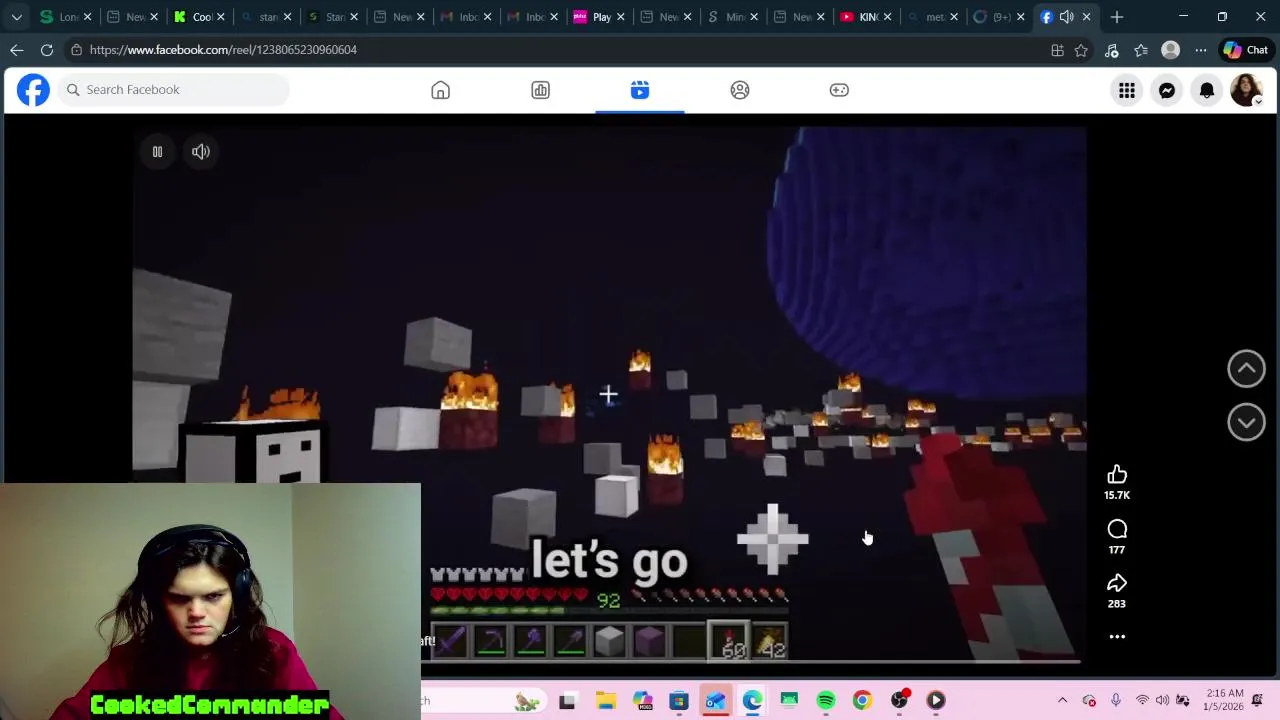Image resolution: width=1280 pixels, height=720 pixels.
Task: Share the reel
Action: coord(1117,583)
